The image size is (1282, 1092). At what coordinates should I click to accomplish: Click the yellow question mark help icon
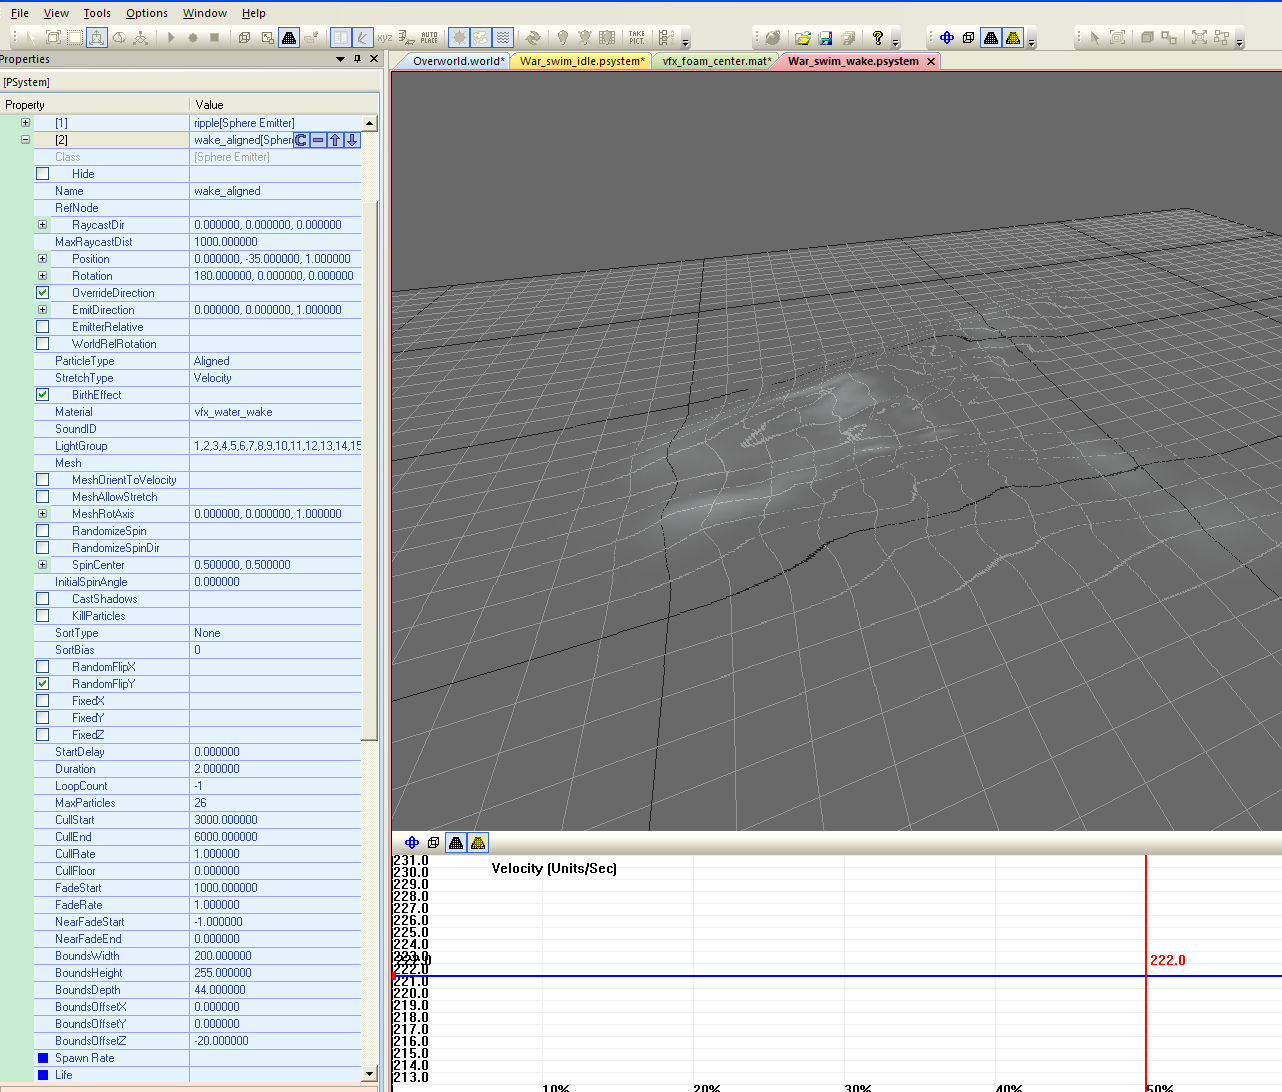878,38
